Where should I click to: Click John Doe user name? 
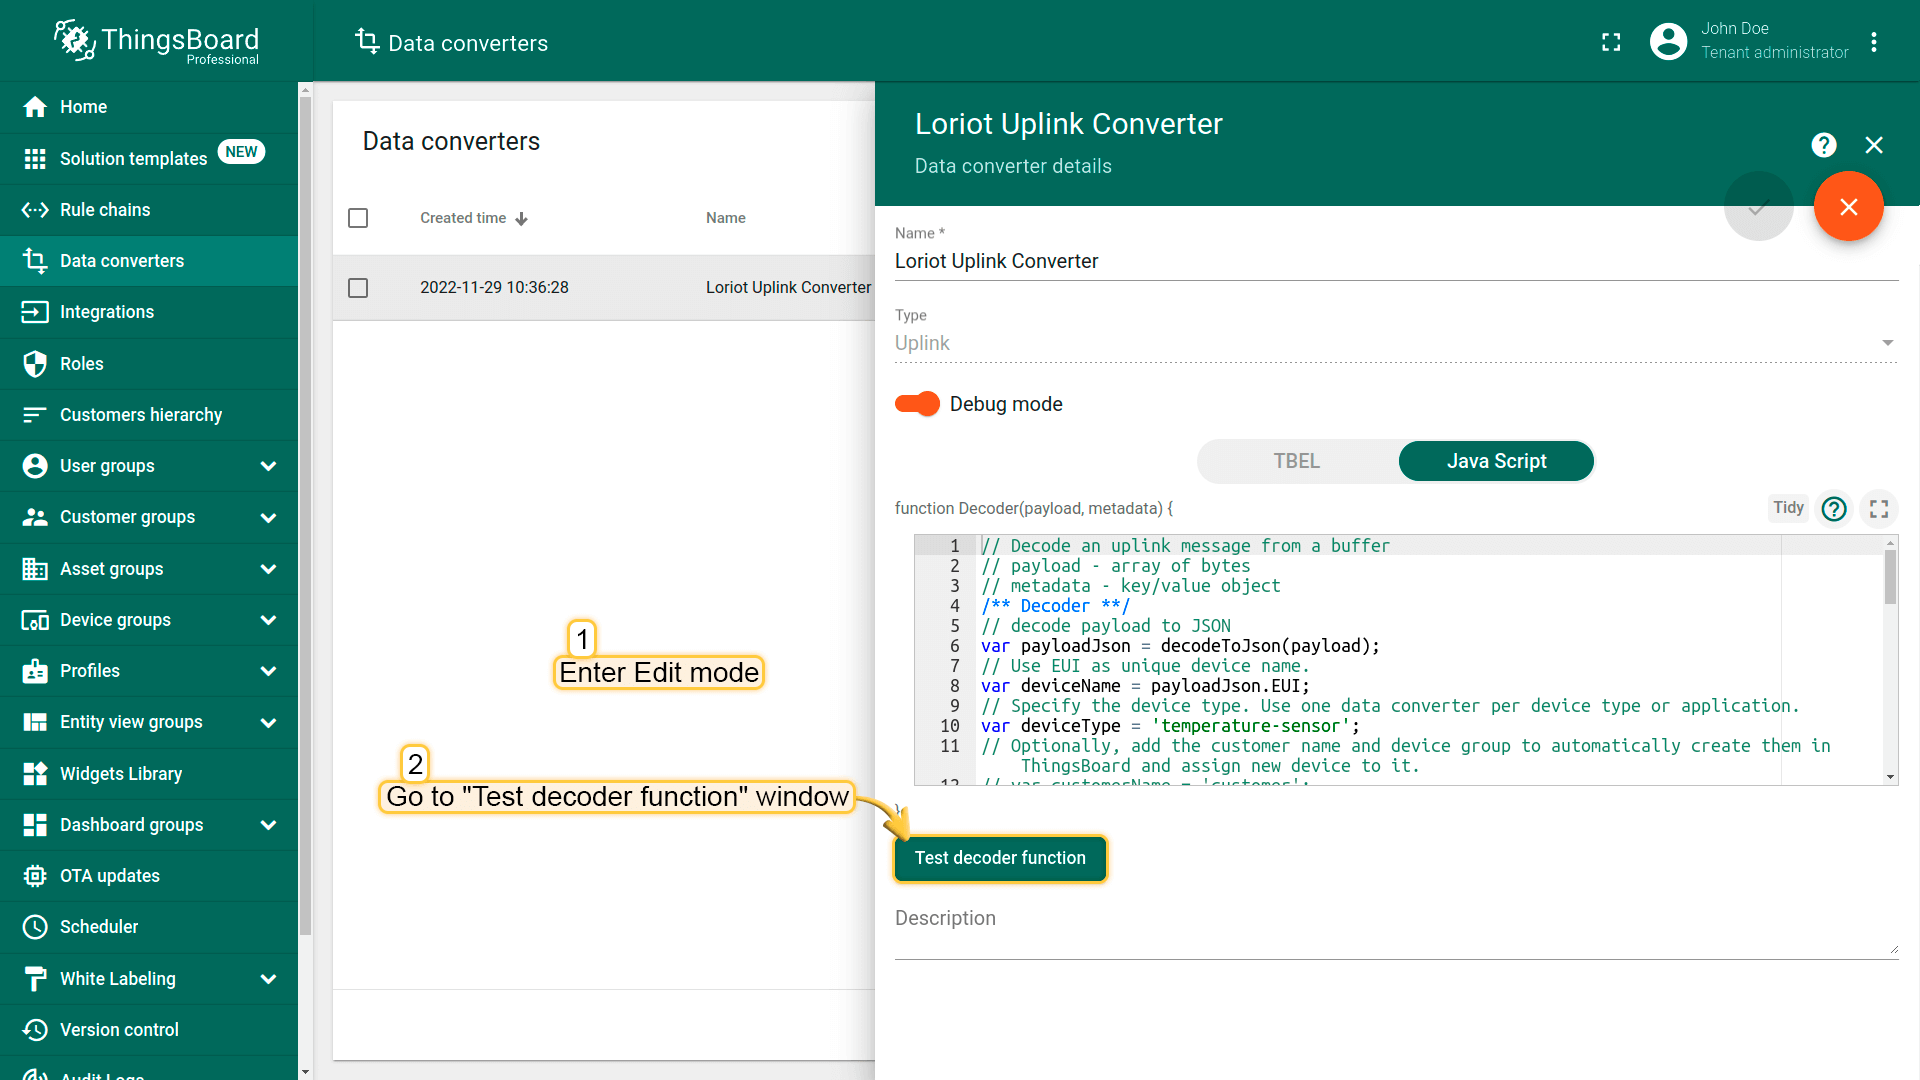(x=1735, y=29)
